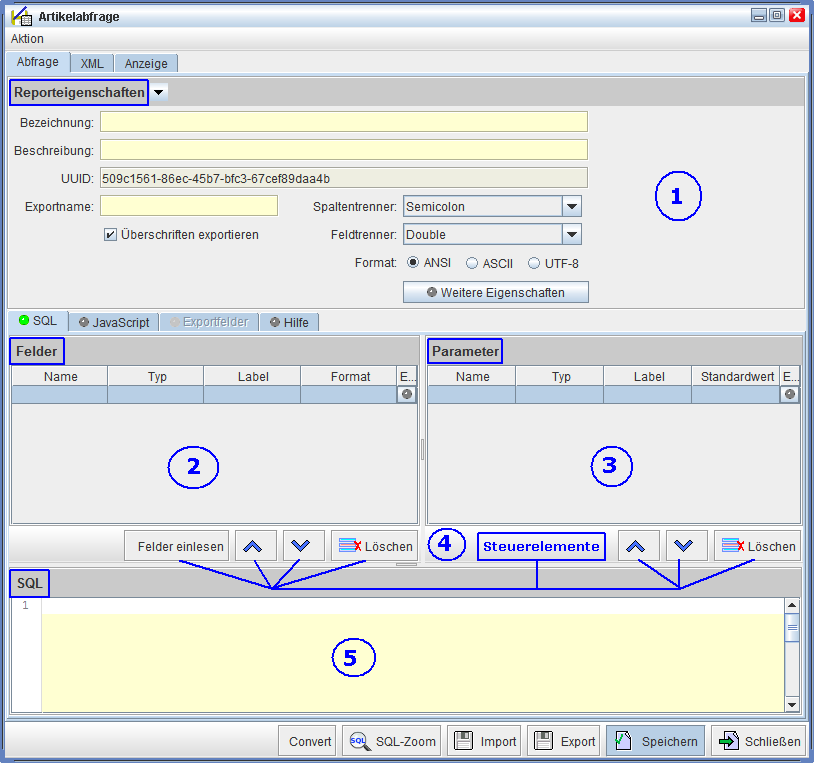Open the Spaltentrenner dropdown
The height and width of the screenshot is (763, 814).
click(571, 207)
